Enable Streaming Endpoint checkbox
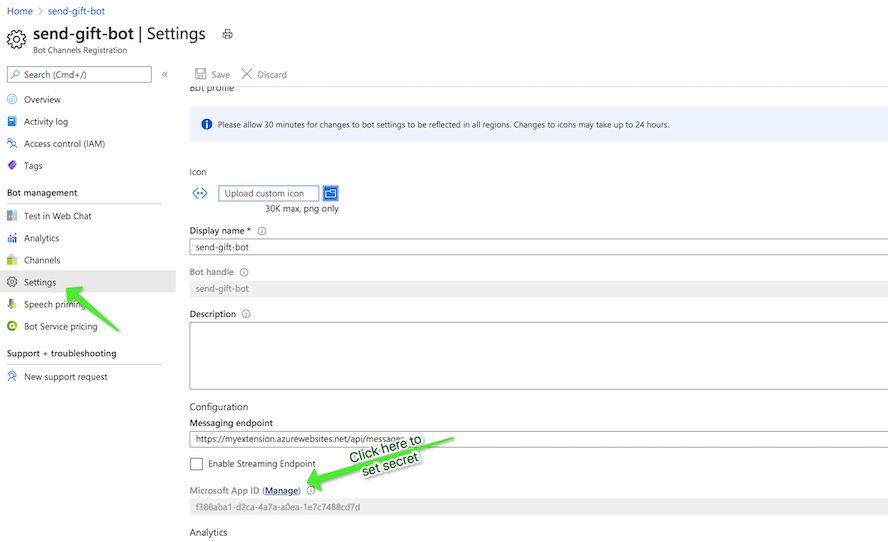 197,464
